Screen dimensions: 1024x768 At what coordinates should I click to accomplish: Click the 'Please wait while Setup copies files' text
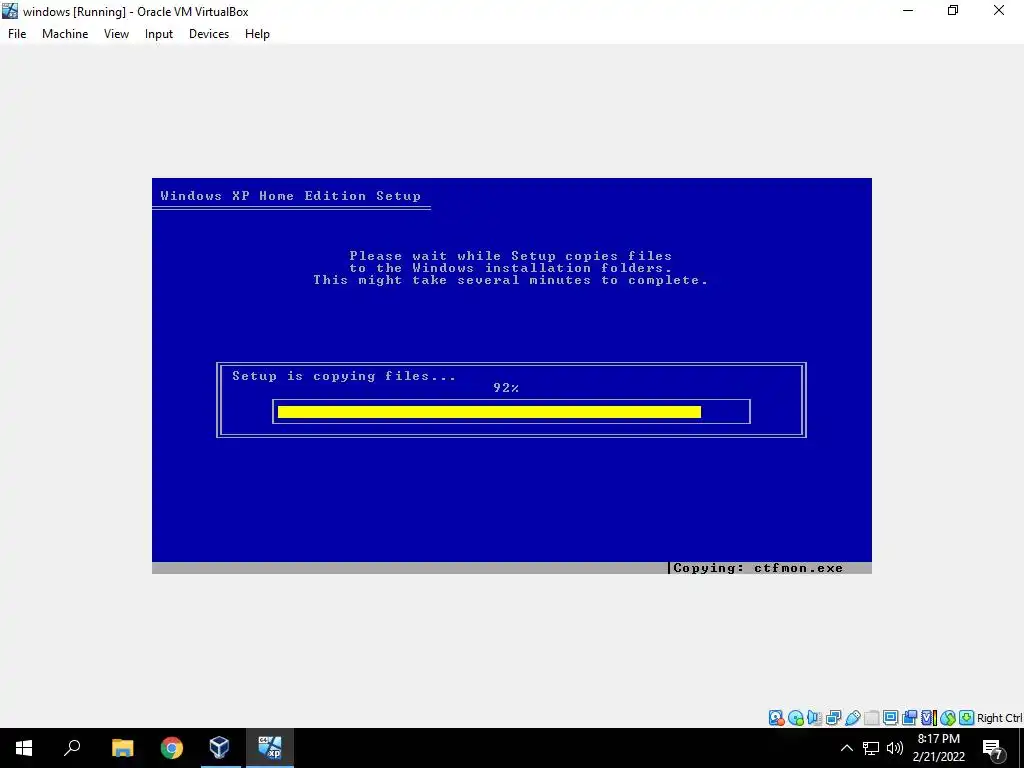(x=510, y=256)
